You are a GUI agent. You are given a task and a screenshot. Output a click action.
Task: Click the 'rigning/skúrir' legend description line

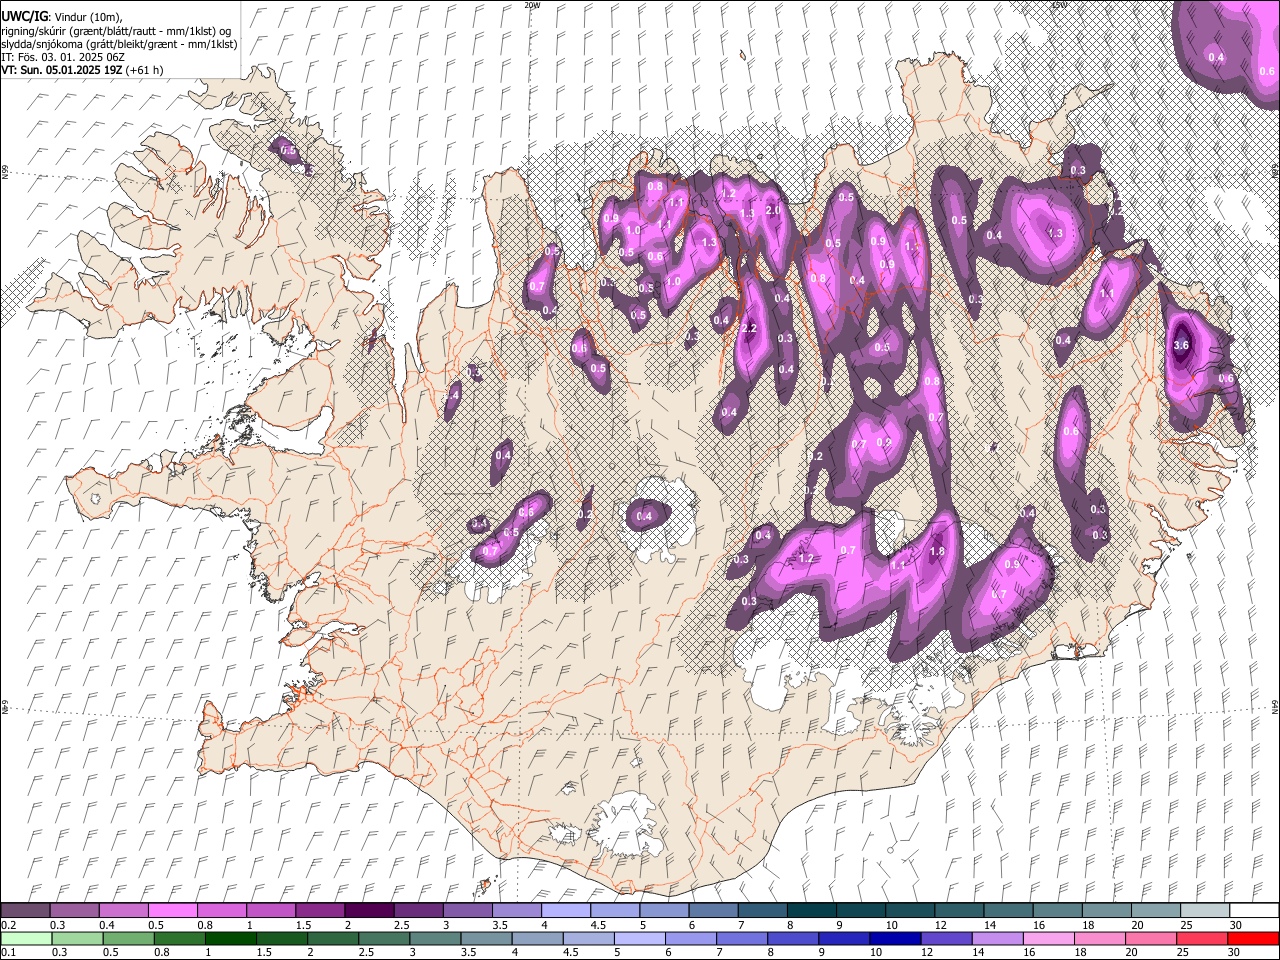click(x=117, y=30)
